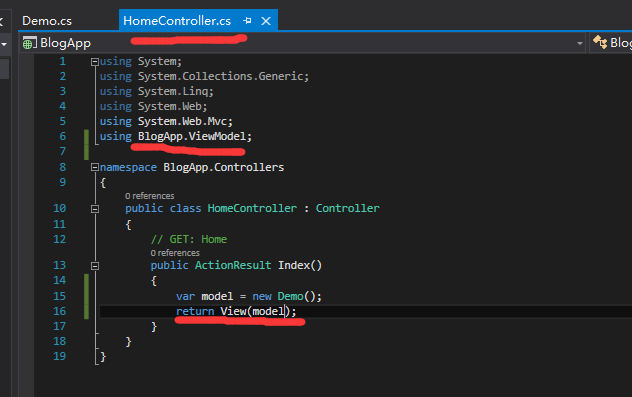Open references link above Index method

point(175,253)
